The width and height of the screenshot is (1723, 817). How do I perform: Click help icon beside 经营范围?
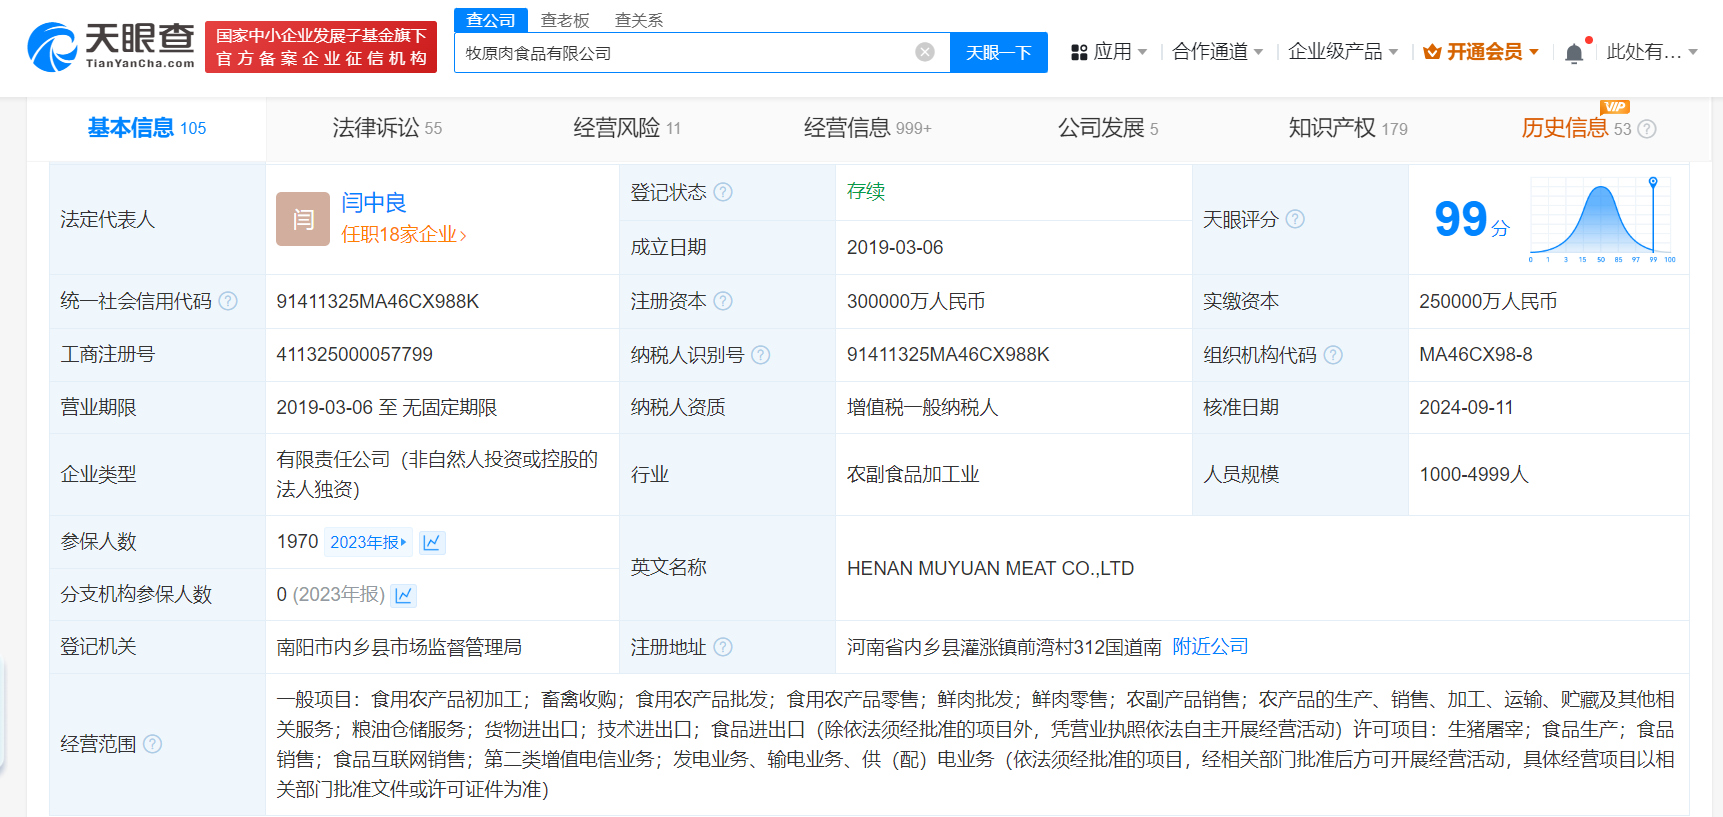pos(152,744)
